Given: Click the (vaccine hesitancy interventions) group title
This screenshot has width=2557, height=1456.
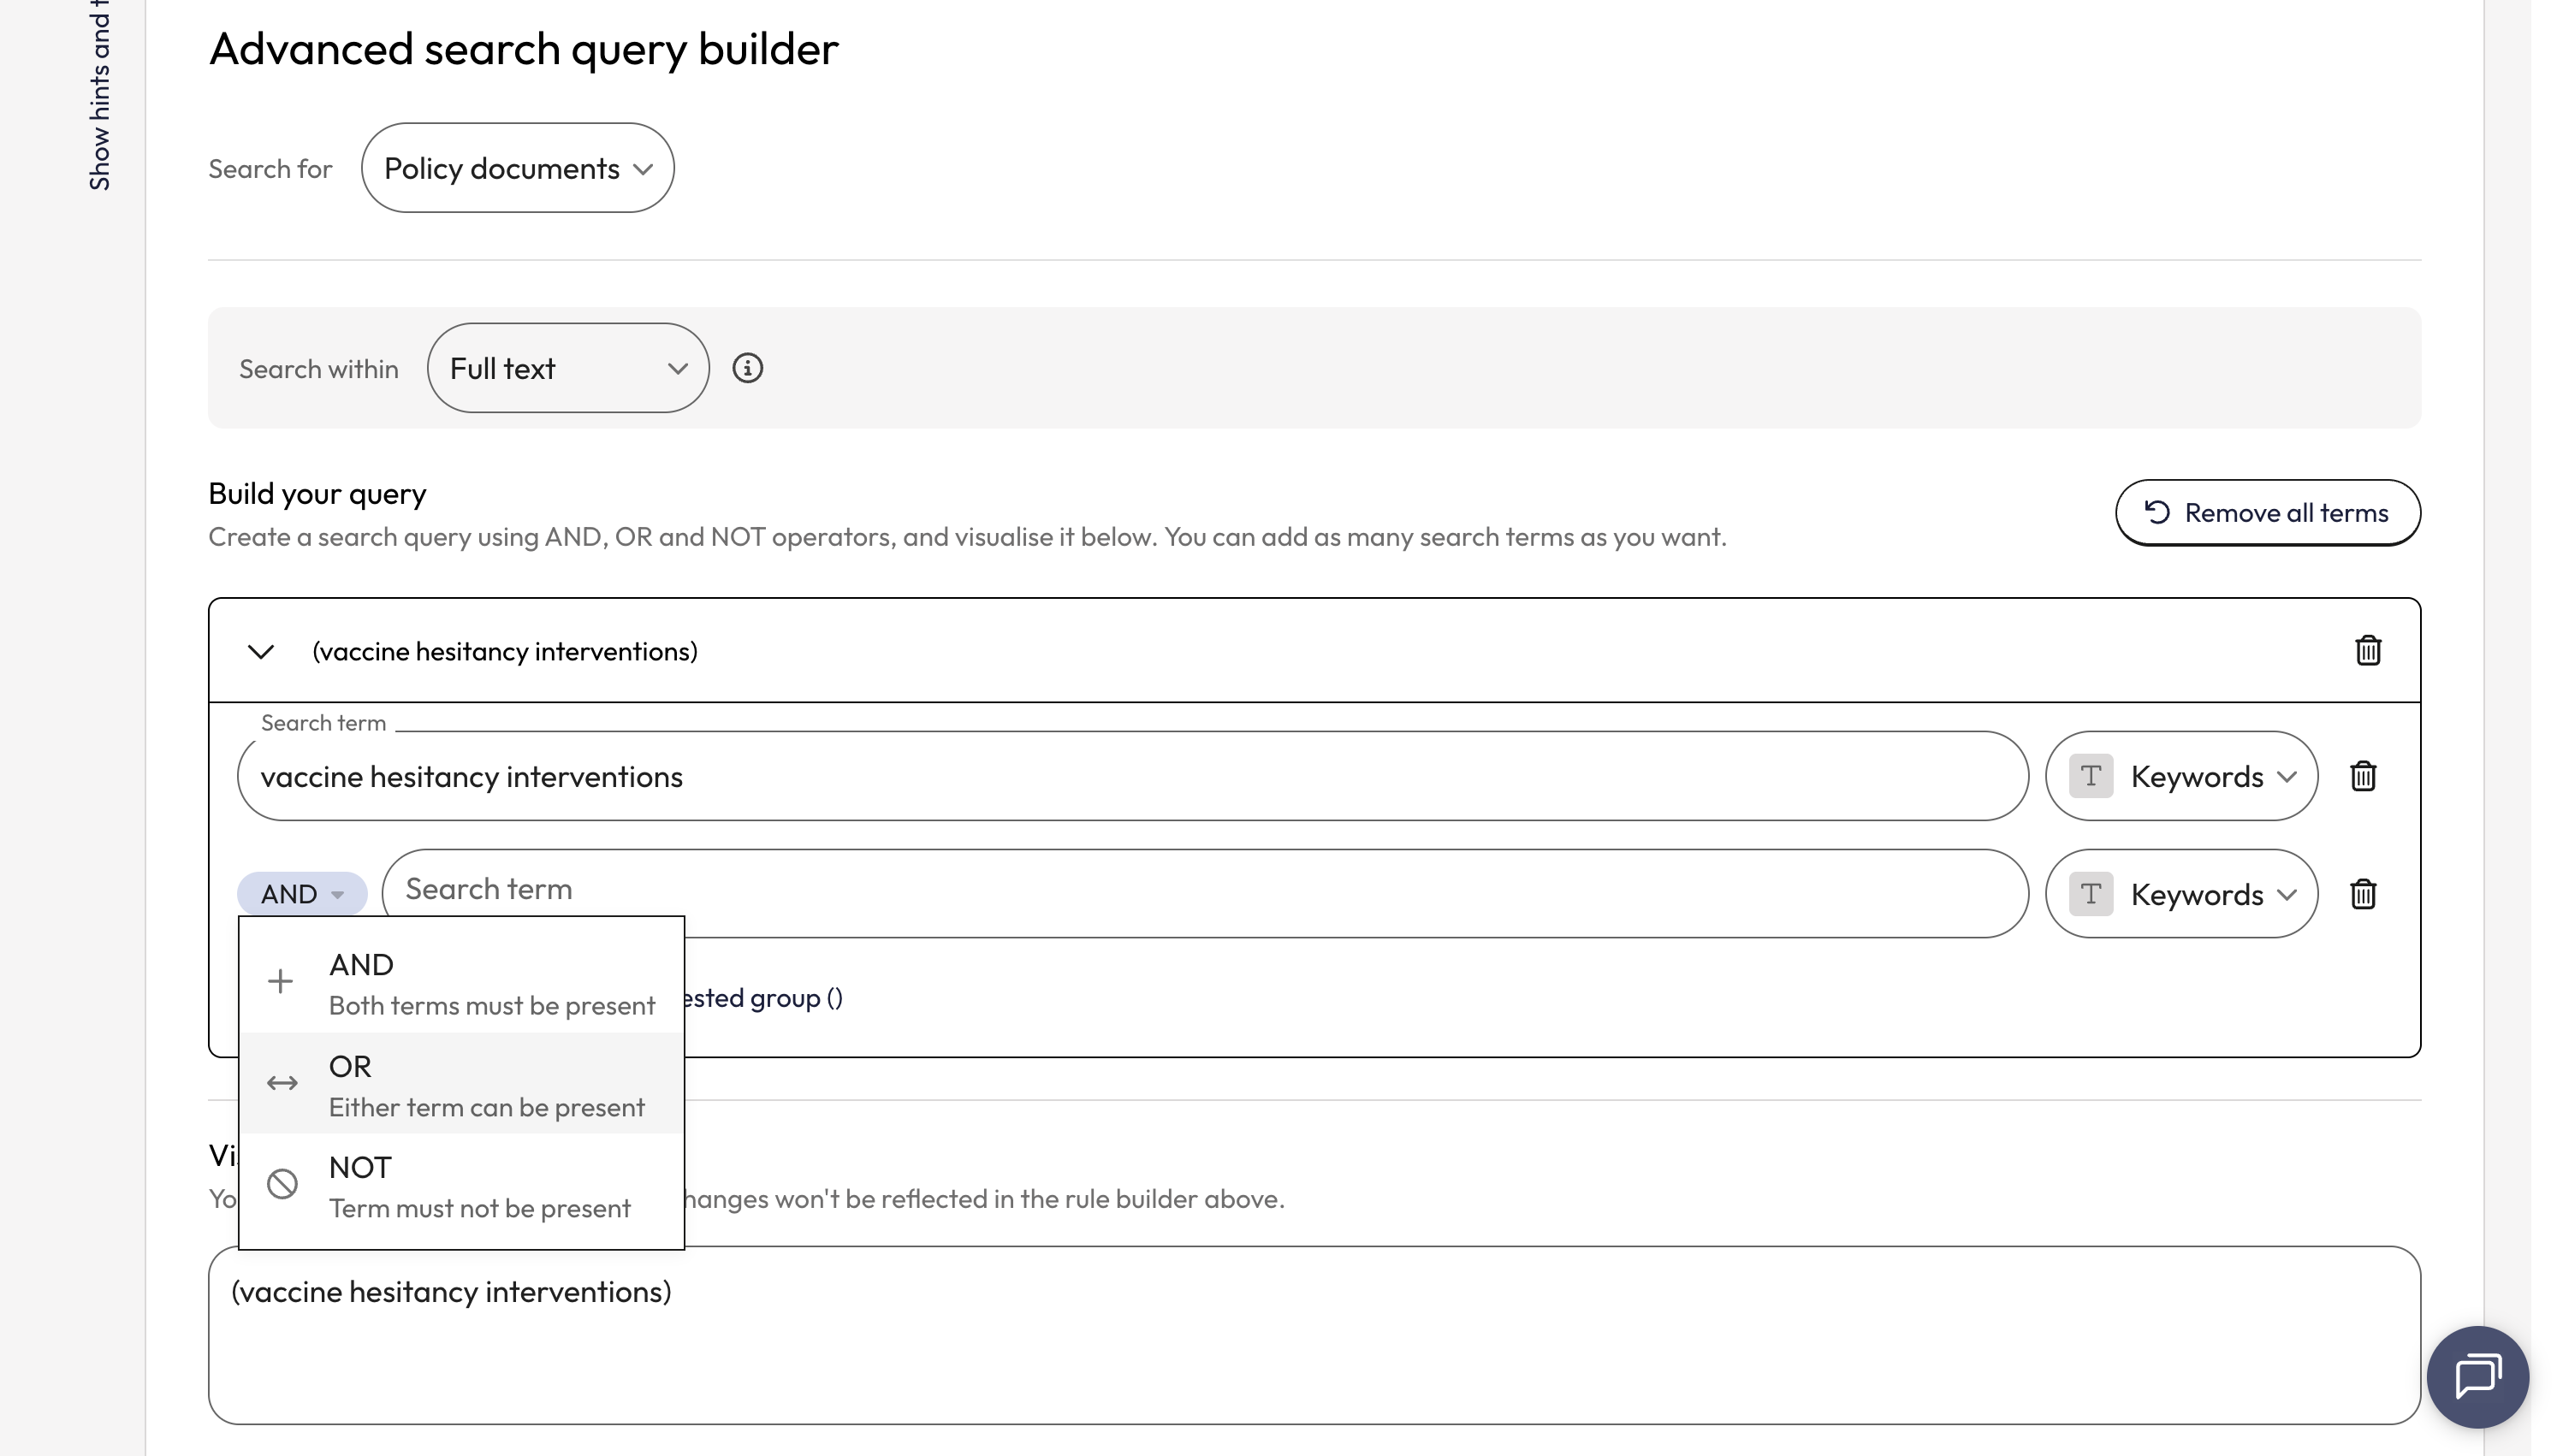Looking at the screenshot, I should point(505,652).
